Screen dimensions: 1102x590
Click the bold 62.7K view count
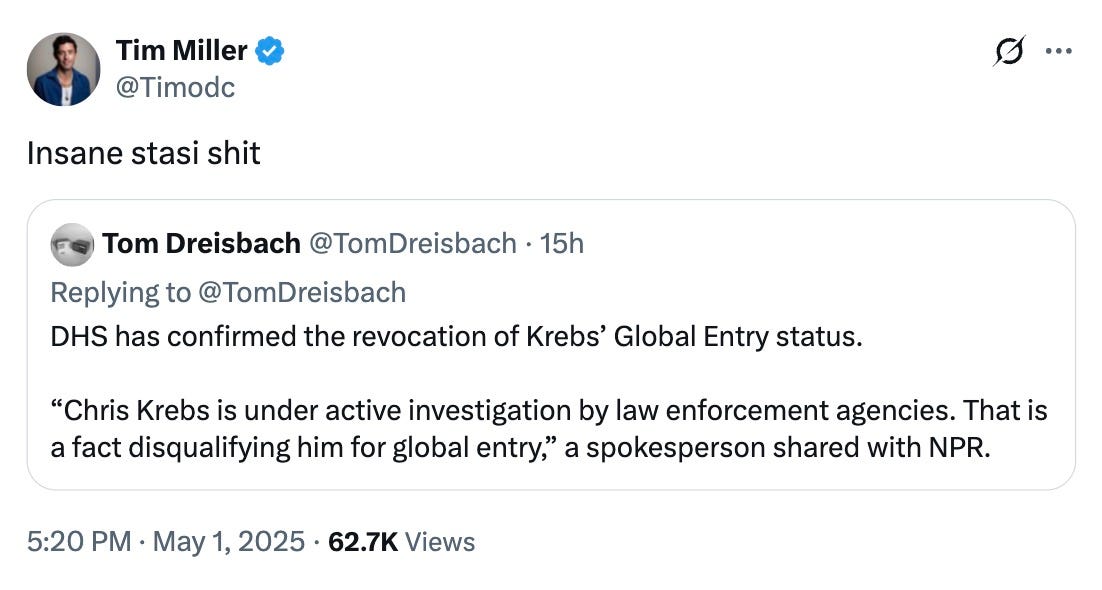click(363, 542)
